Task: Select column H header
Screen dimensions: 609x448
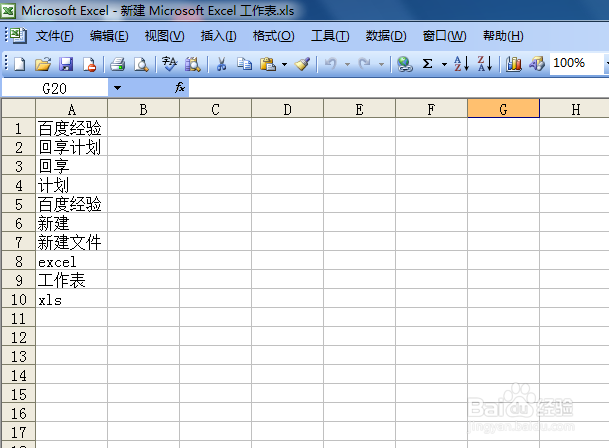Action: [x=574, y=108]
